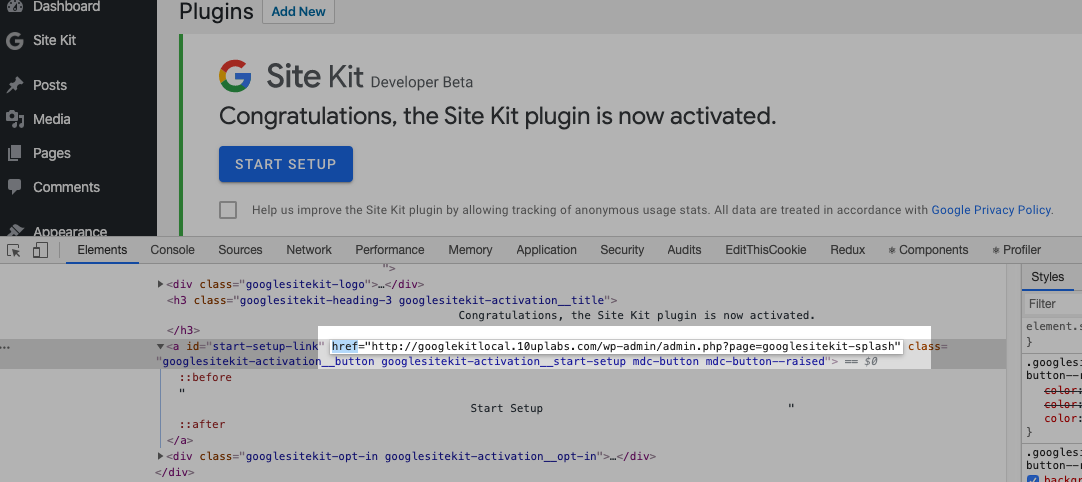The height and width of the screenshot is (482, 1082).
Task: Click the googlesitekit-splash URL attribute value
Action: coord(633,346)
